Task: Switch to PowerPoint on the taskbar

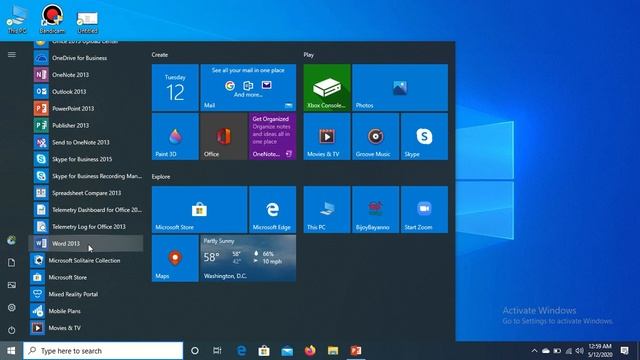Action: click(x=356, y=351)
